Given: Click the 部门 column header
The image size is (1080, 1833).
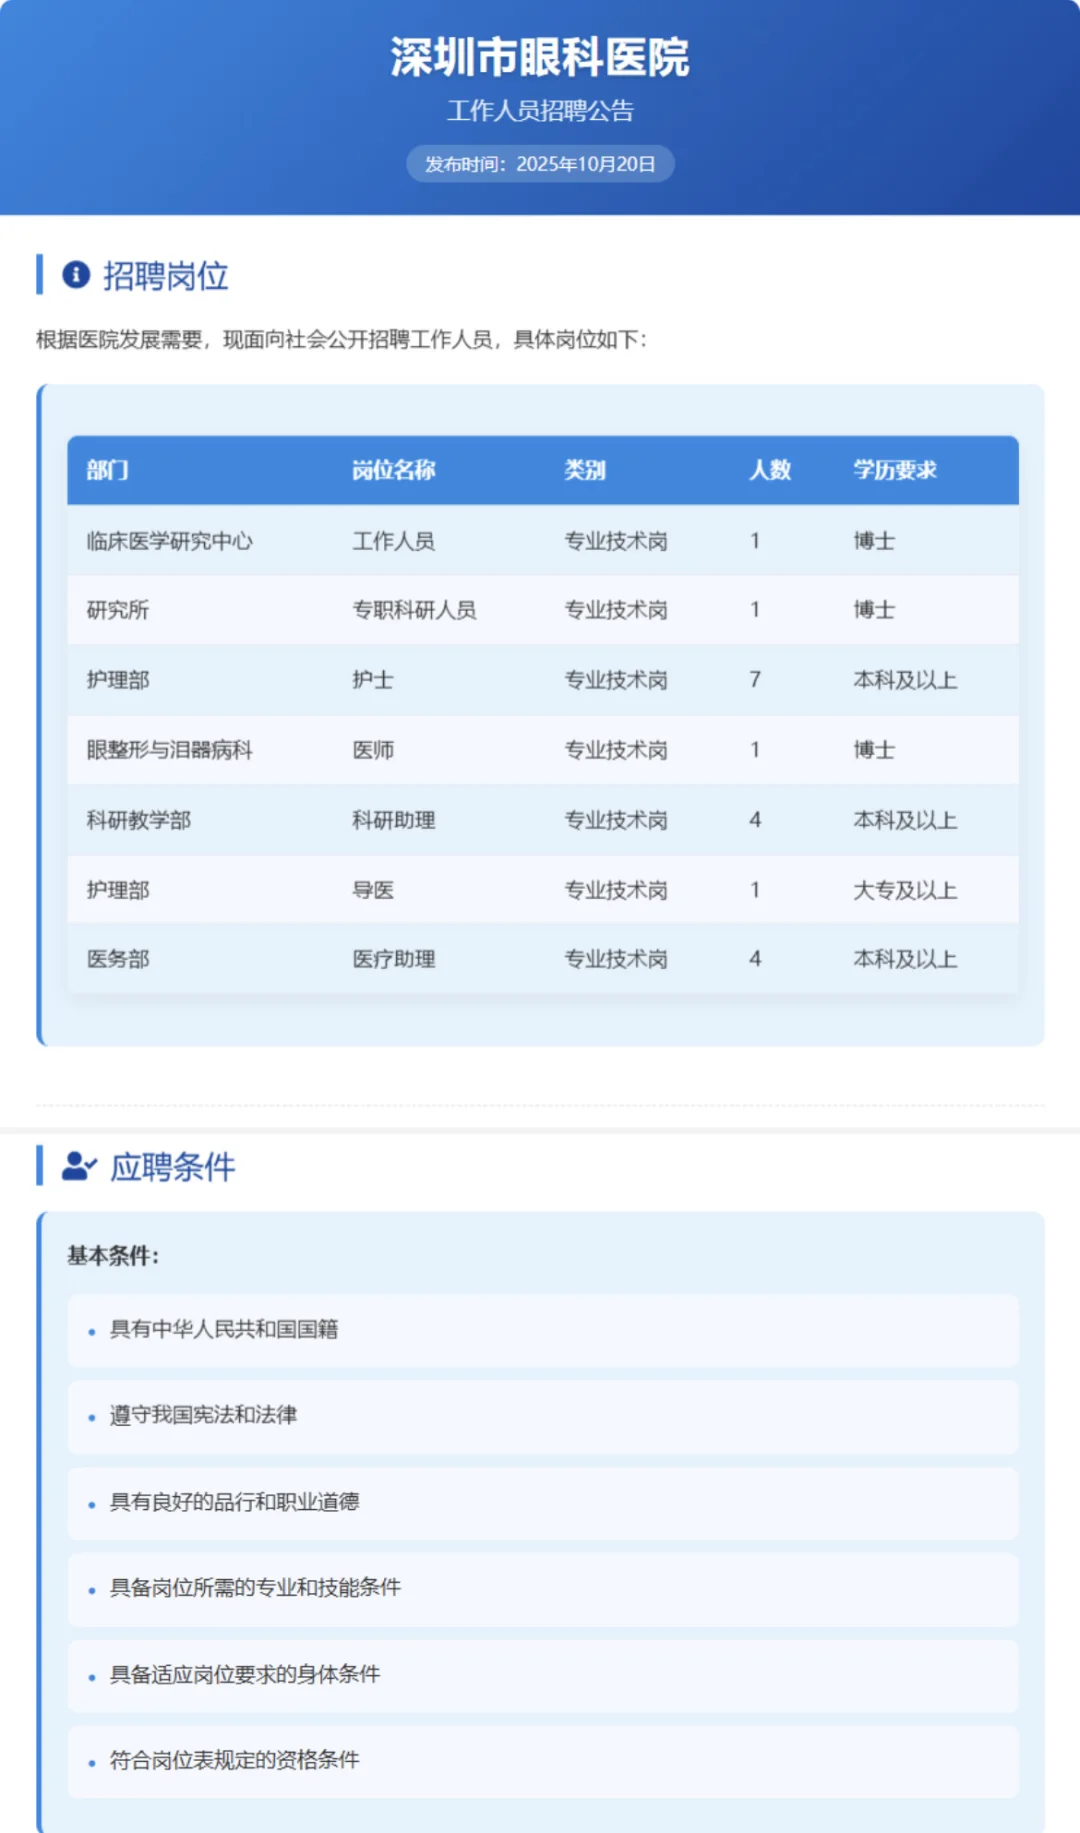Looking at the screenshot, I should [107, 470].
